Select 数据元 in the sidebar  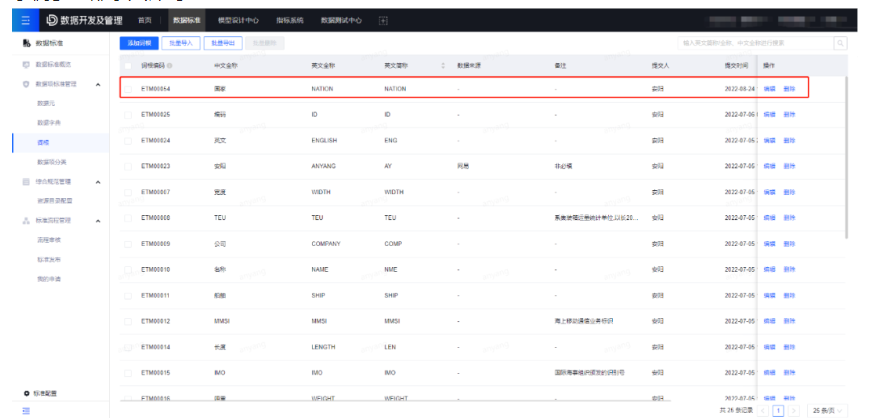[x=46, y=103]
